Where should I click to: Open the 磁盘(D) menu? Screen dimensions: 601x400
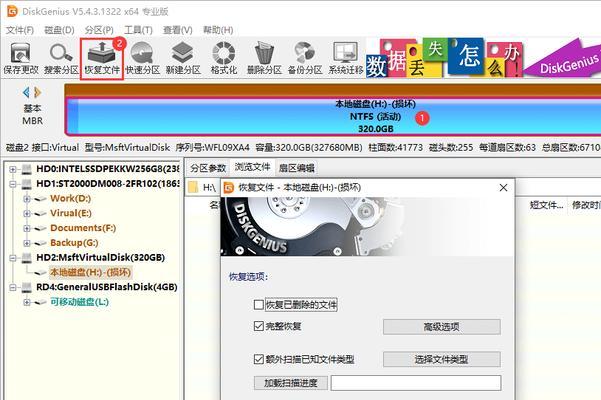(59, 30)
